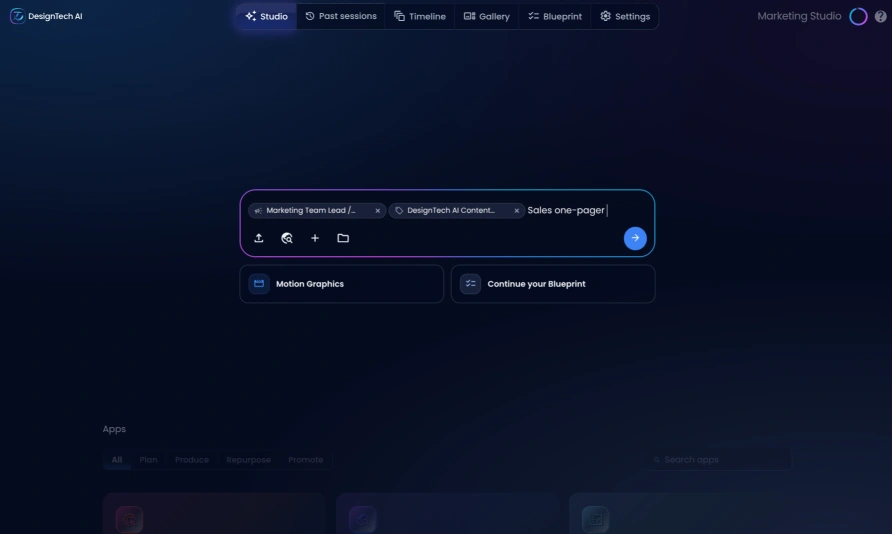Open the help question mark icon
Screen dimensions: 892x534
pyautogui.click(x=880, y=16)
